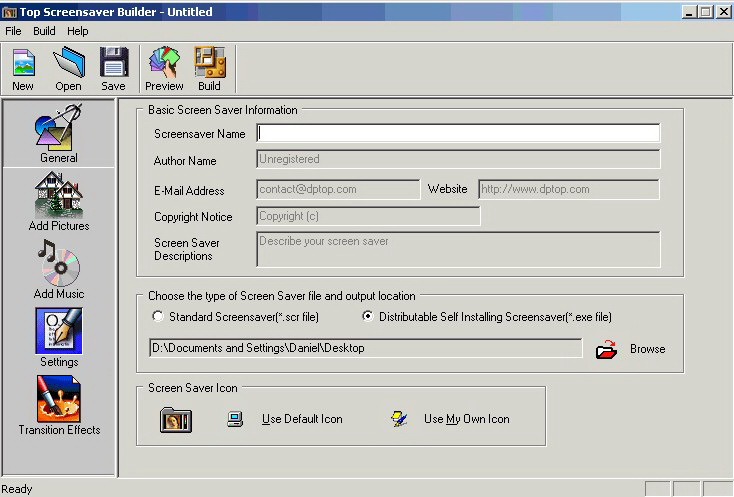
Task: Minimize the Top Screensaver Builder window
Action: click(x=689, y=12)
